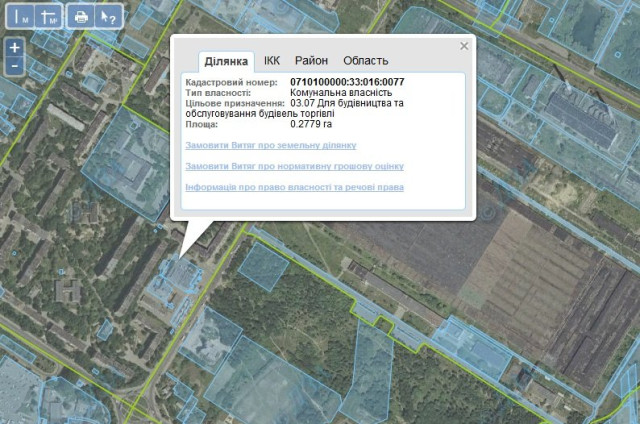Open Інформація про право власності link
Viewport: 640px width, 424px height.
click(295, 187)
